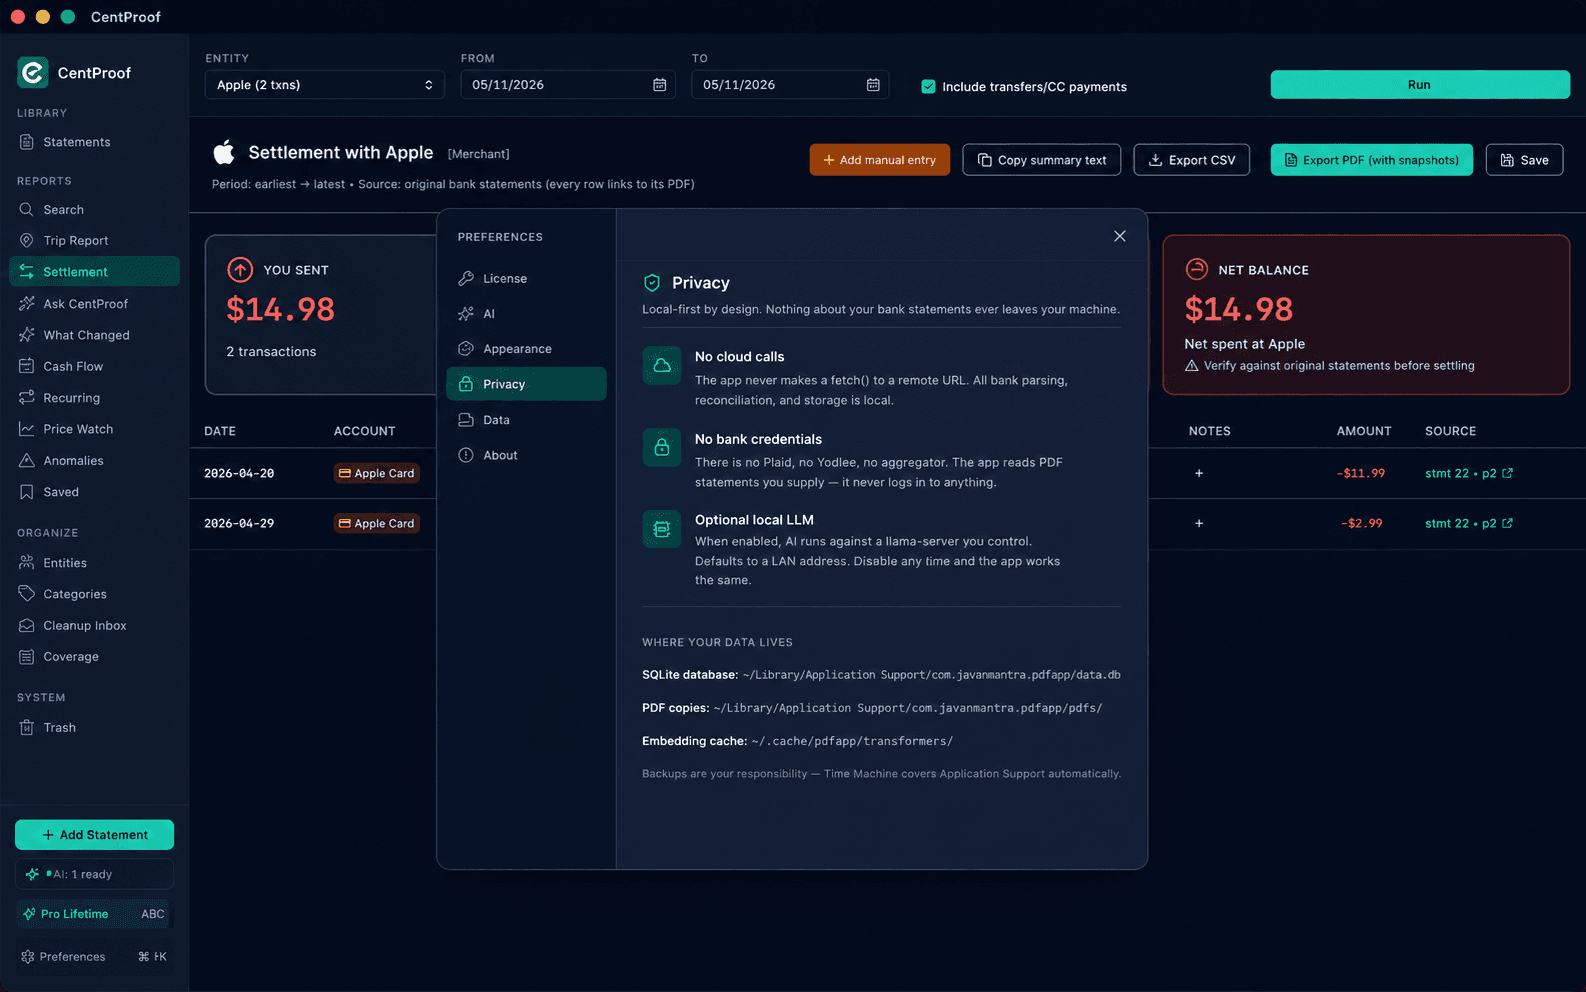Click the CentProof logo icon
Image resolution: width=1586 pixels, height=992 pixels.
(33, 72)
